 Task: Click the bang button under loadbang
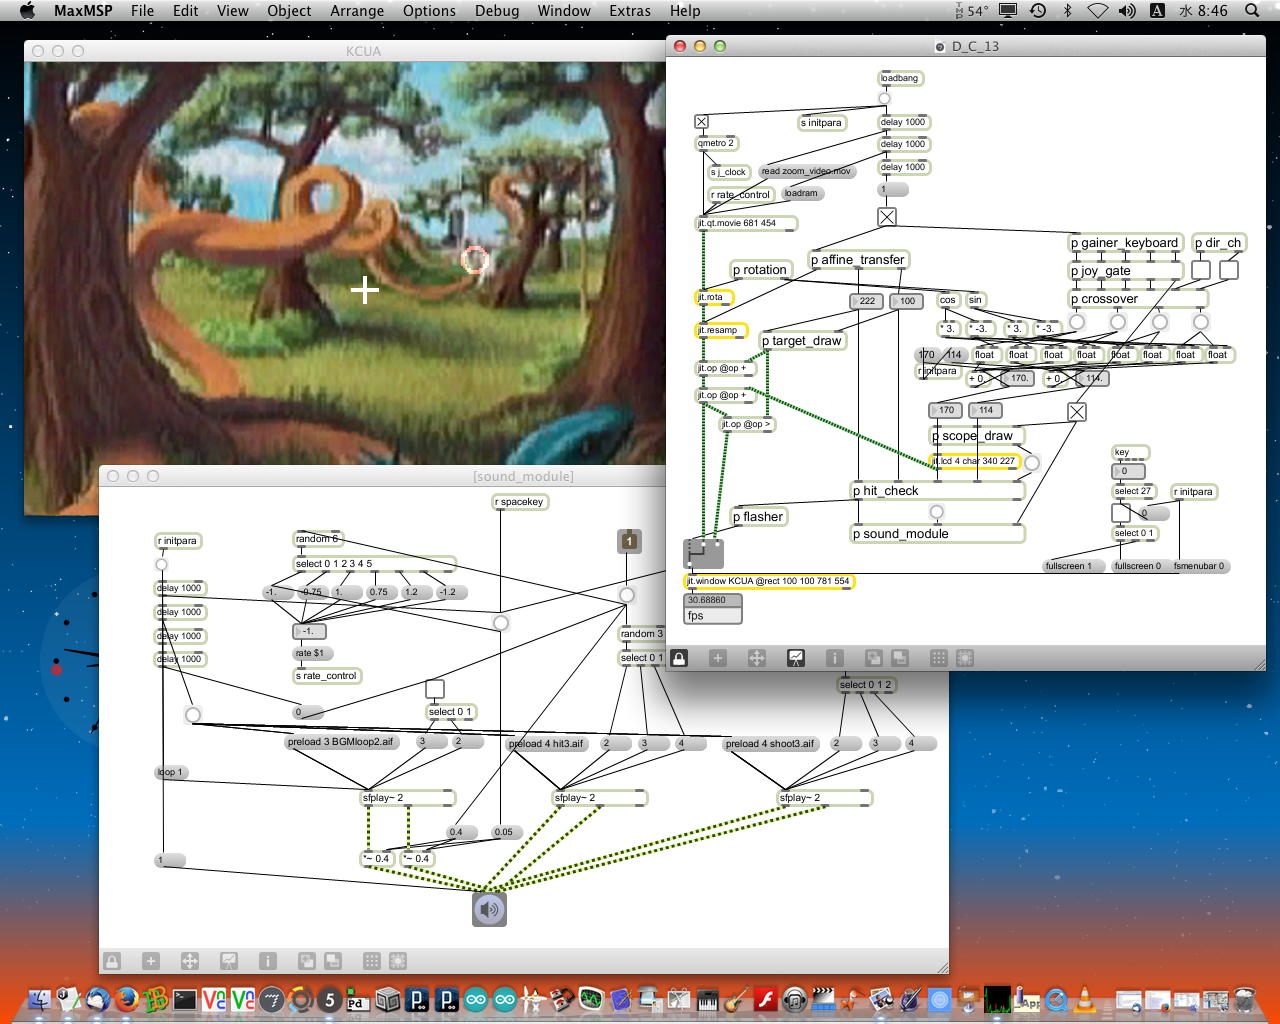click(884, 99)
